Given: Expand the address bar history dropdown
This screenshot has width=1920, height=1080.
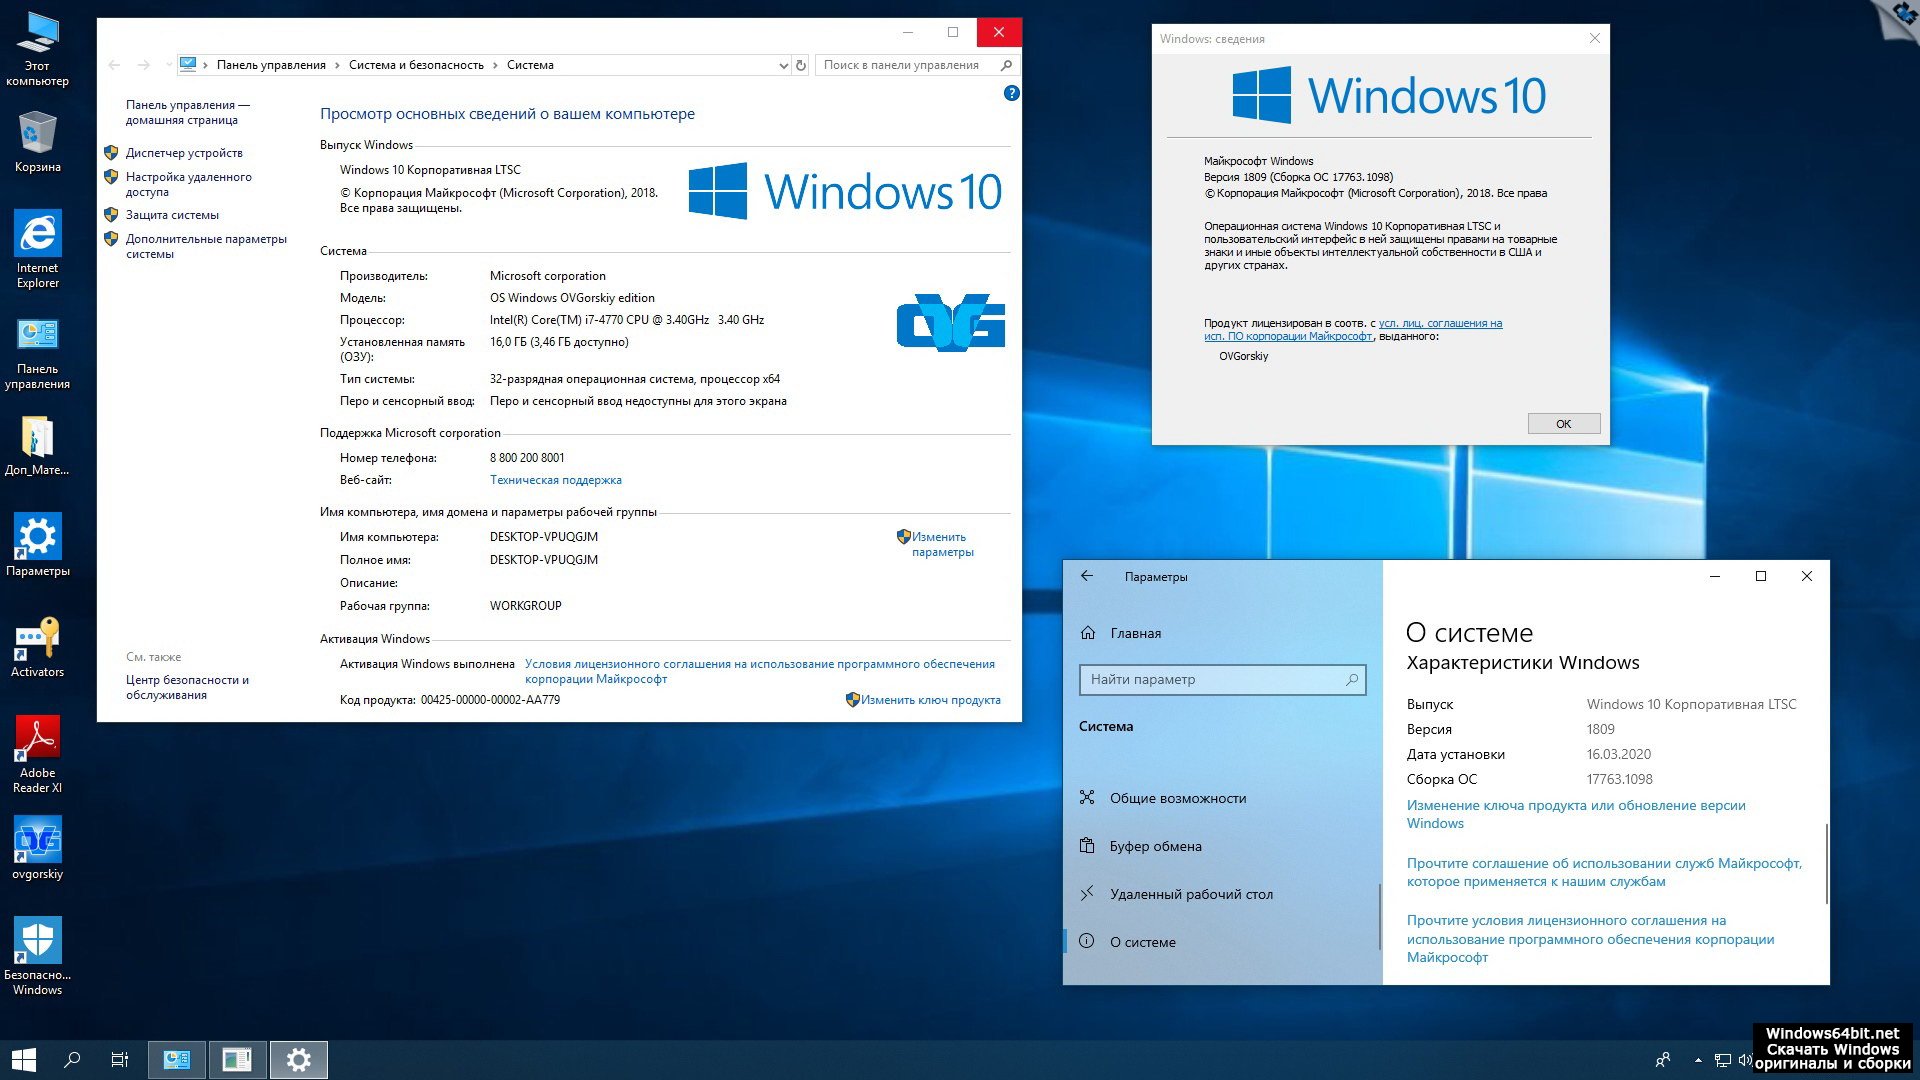Looking at the screenshot, I should [x=783, y=65].
